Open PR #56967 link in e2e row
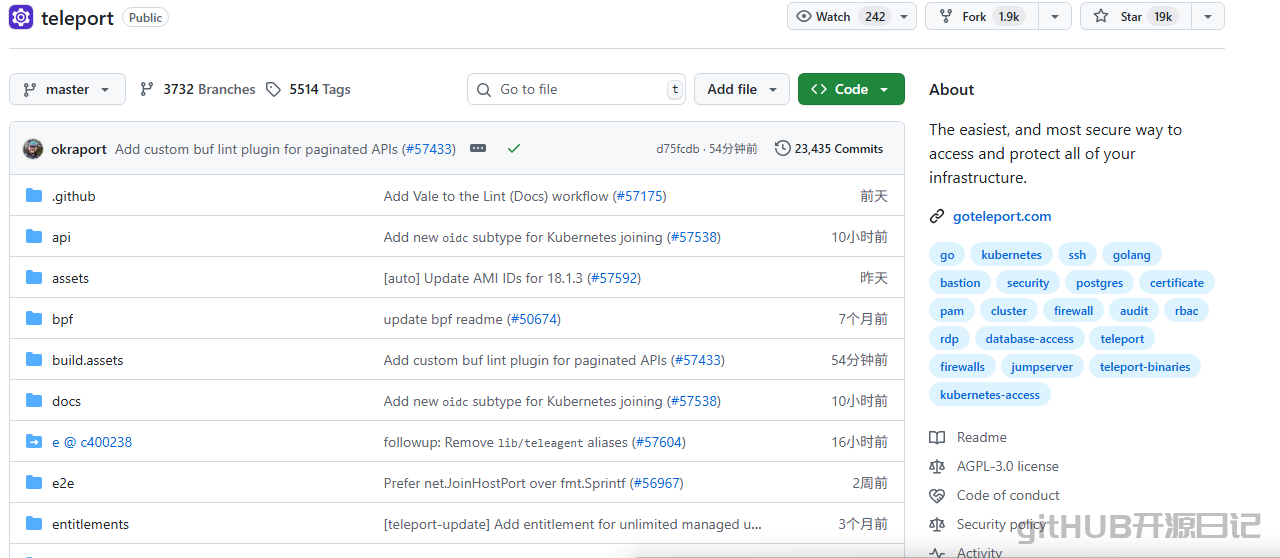 point(657,483)
